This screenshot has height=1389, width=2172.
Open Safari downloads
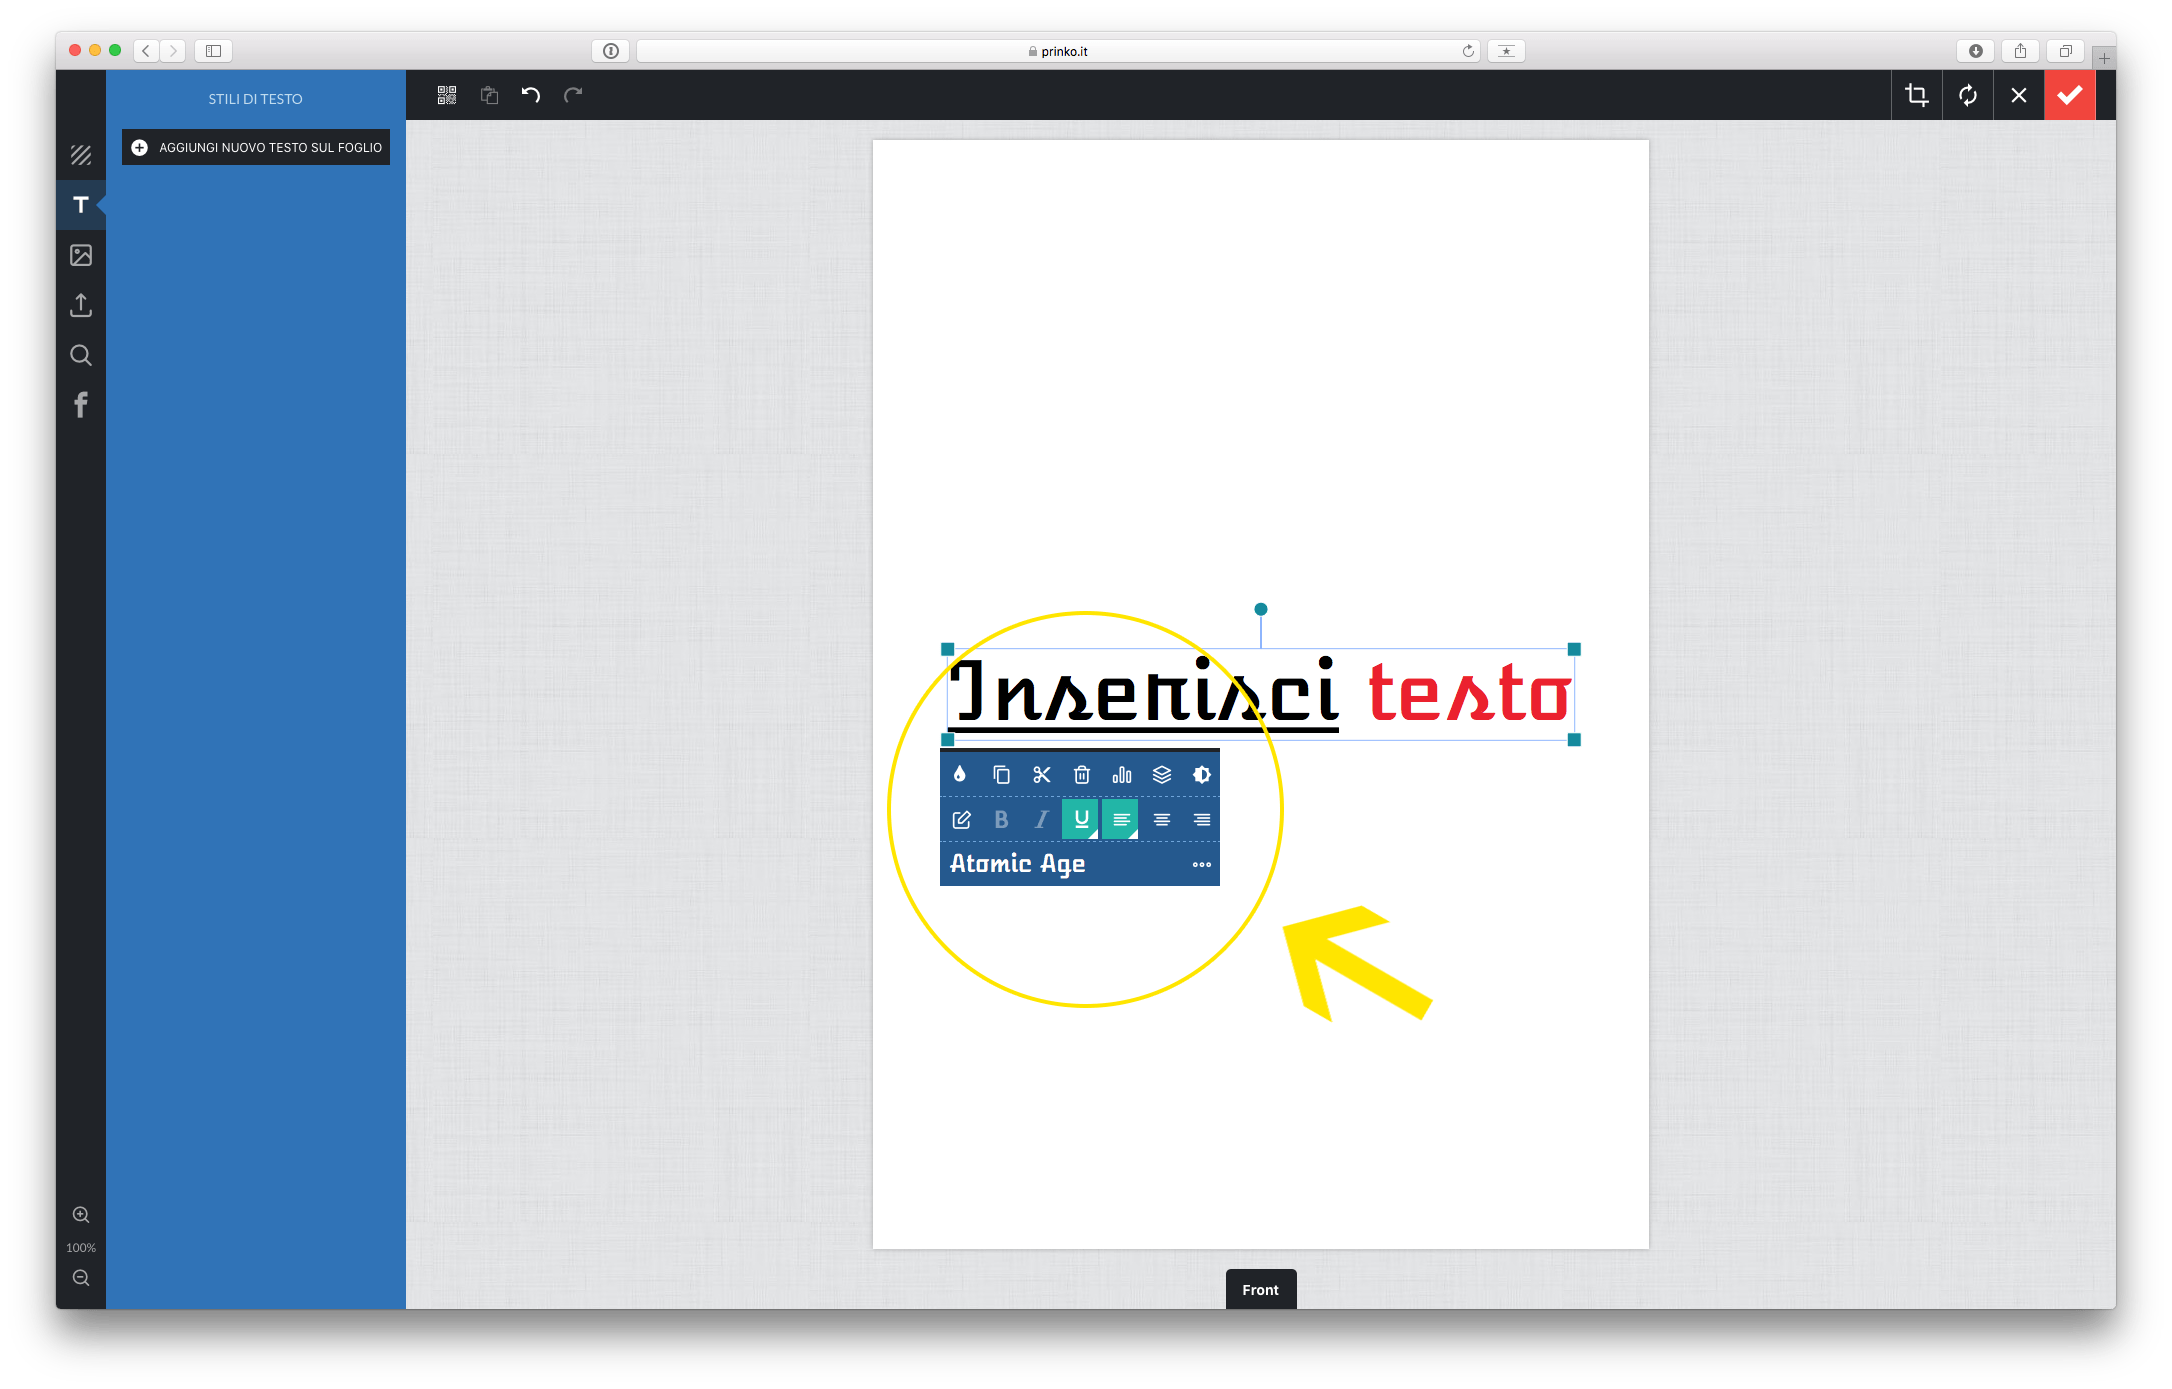click(x=1976, y=51)
